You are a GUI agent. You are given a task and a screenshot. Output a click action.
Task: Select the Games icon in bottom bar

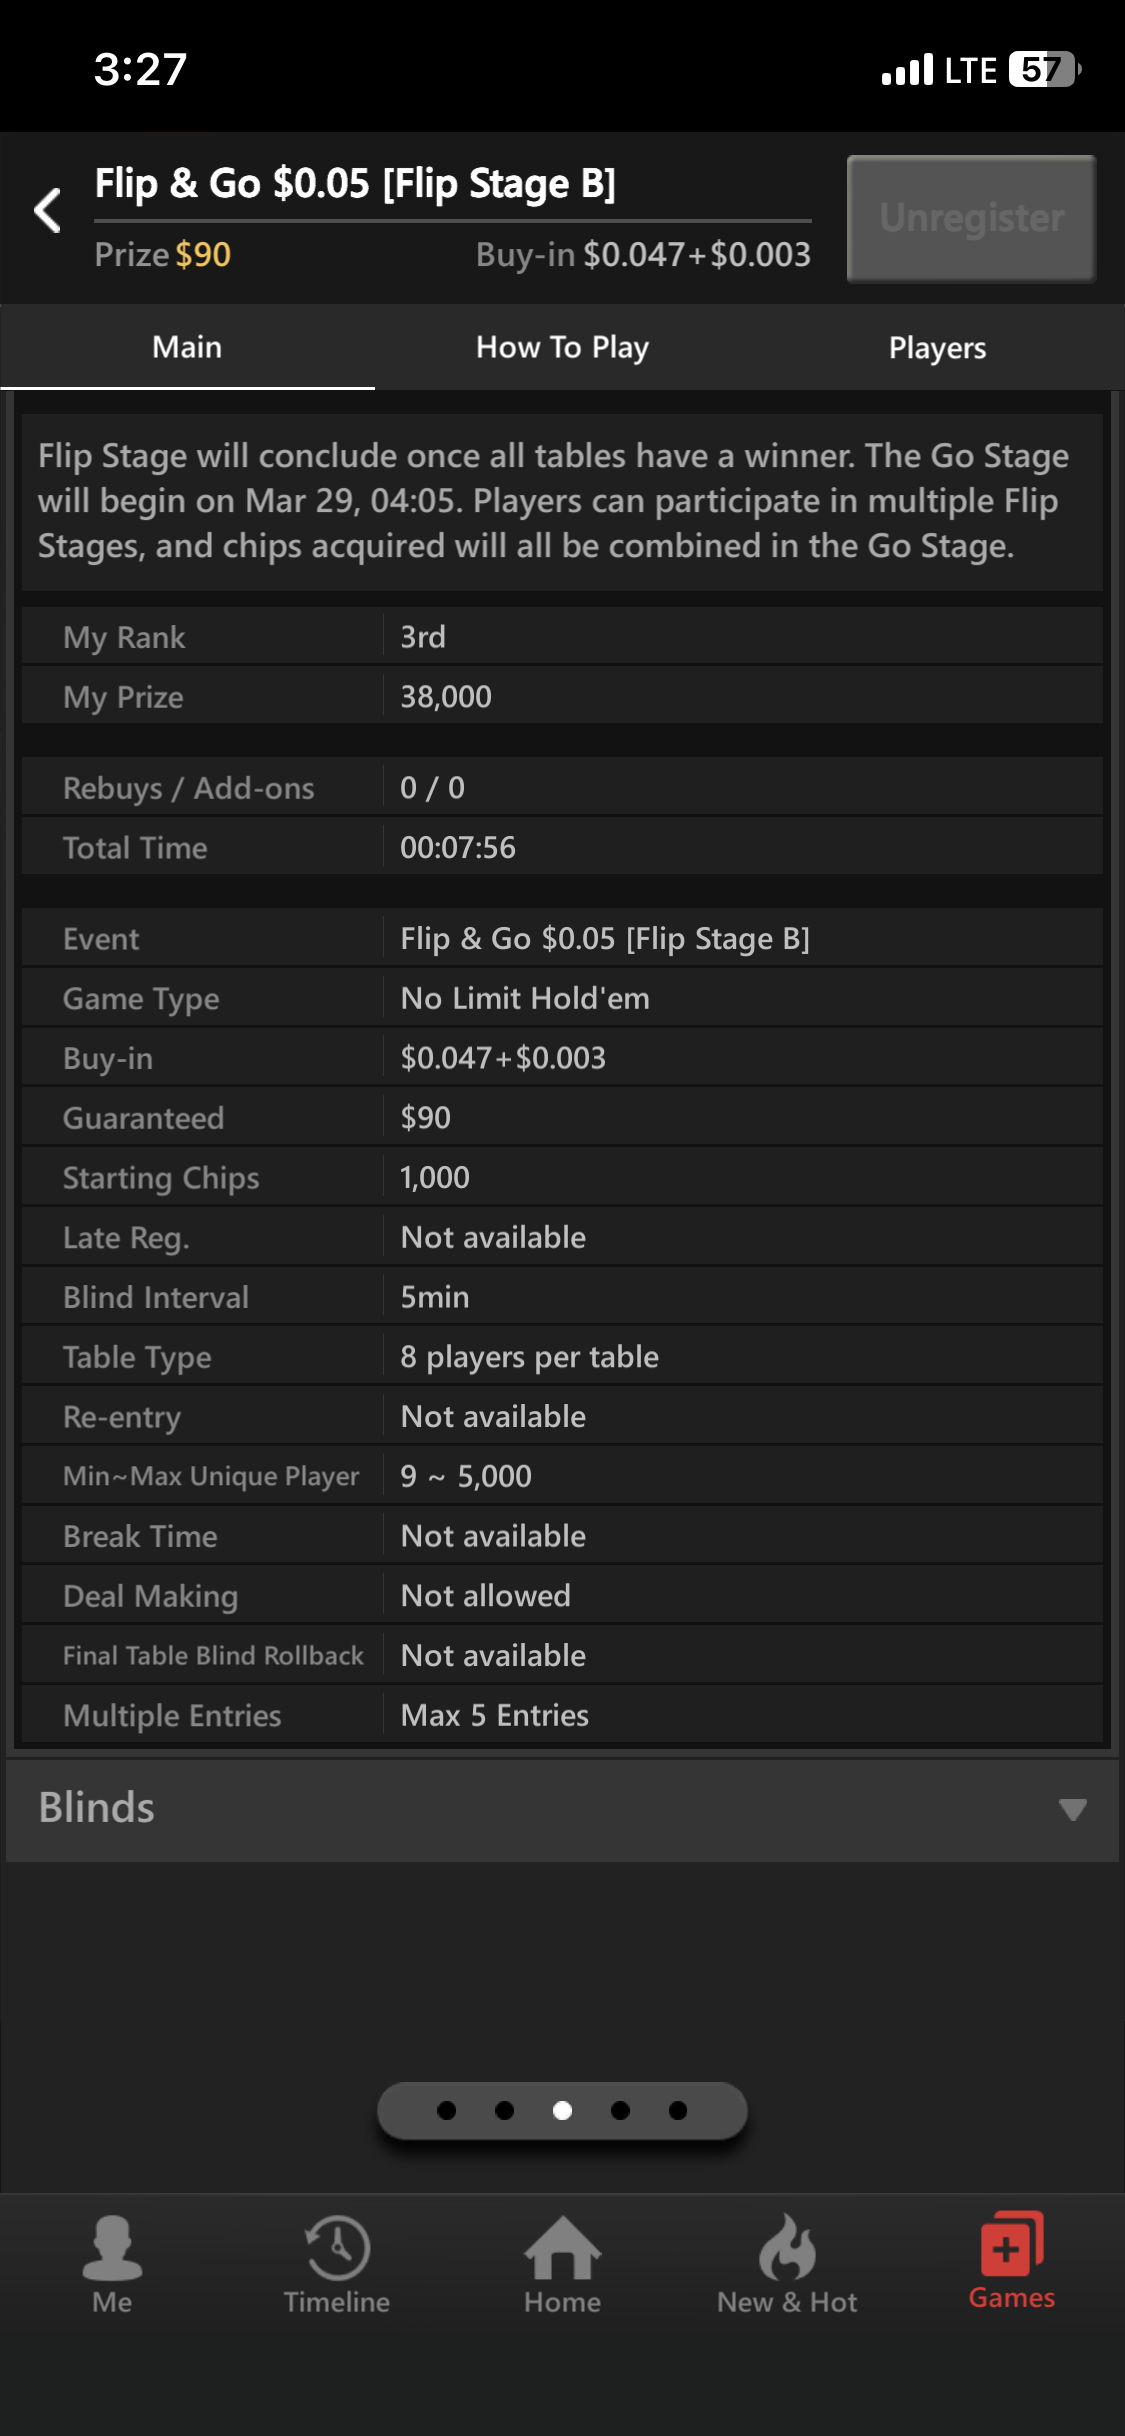1012,2242
